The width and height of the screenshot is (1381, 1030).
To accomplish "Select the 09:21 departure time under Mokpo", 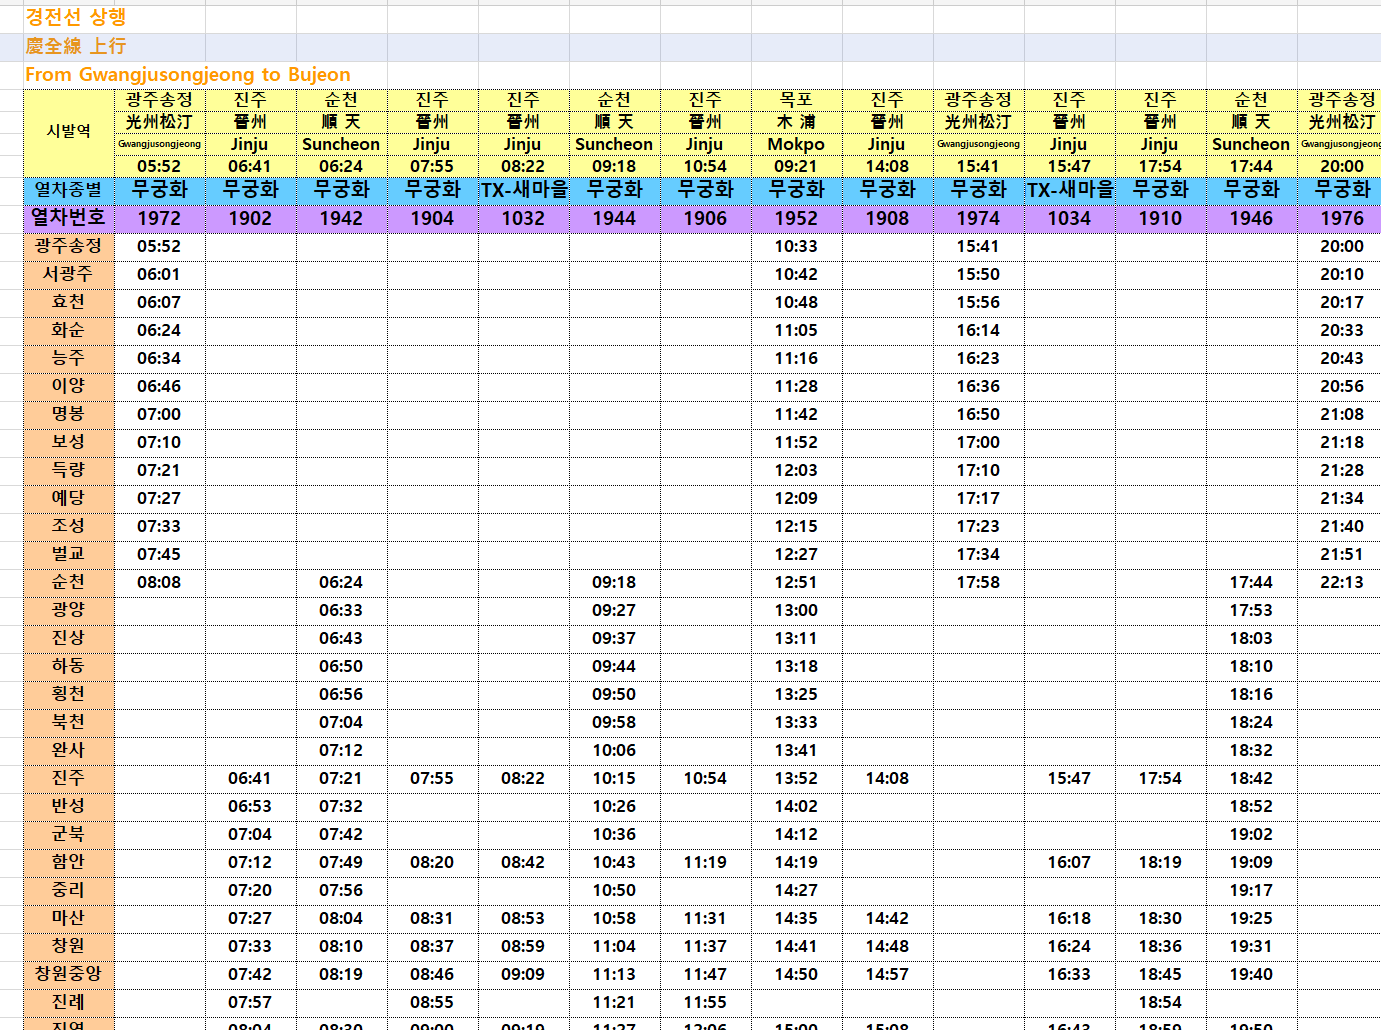I will click(796, 166).
